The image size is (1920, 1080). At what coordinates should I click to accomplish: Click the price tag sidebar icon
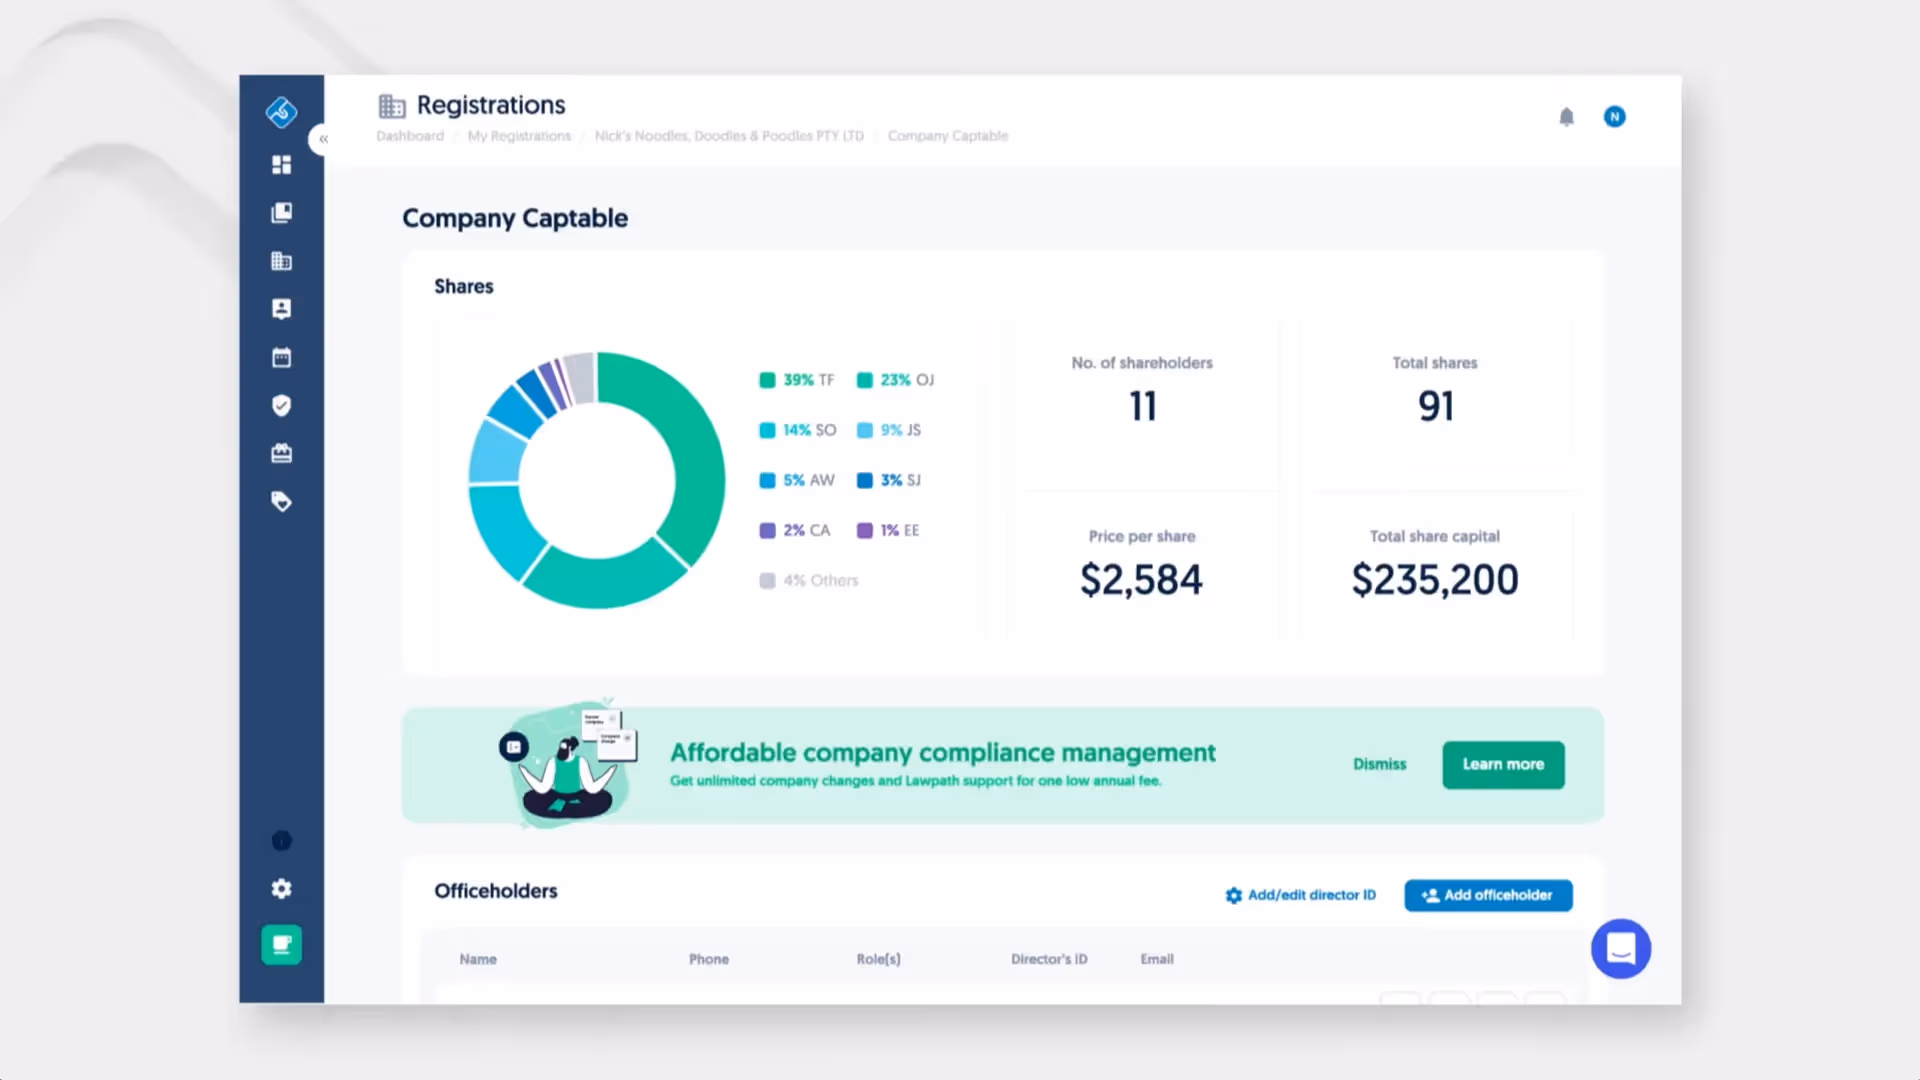[x=282, y=502]
